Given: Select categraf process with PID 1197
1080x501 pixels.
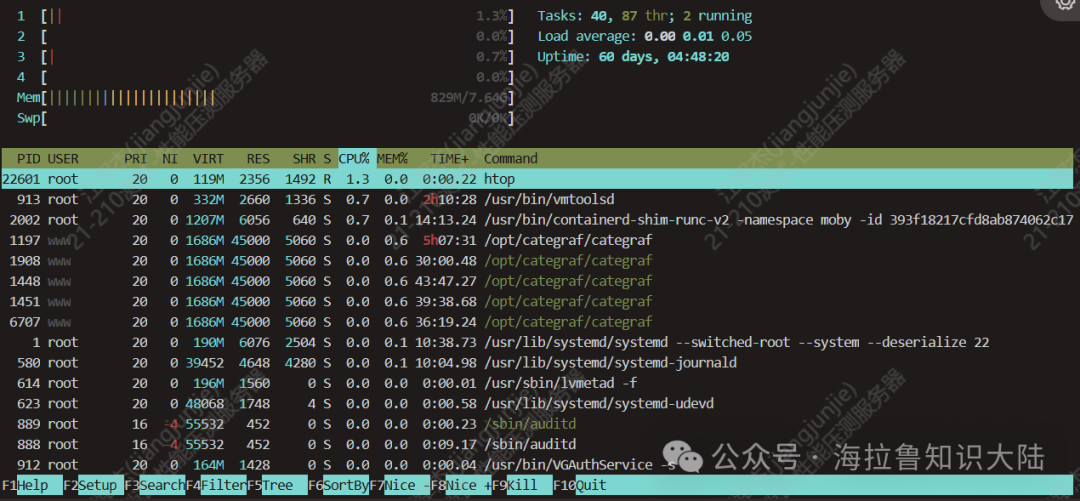Looking at the screenshot, I should 537,241.
